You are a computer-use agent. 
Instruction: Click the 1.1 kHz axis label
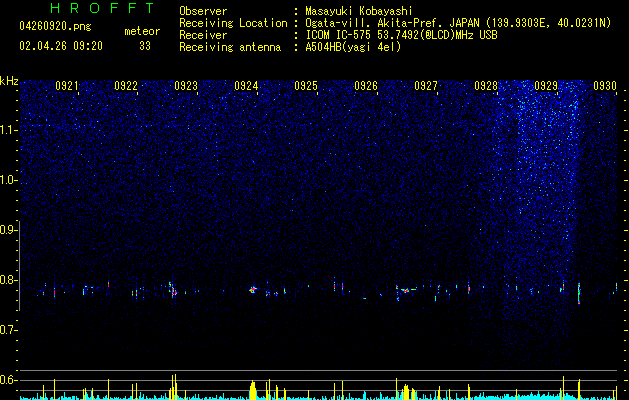pos(8,130)
